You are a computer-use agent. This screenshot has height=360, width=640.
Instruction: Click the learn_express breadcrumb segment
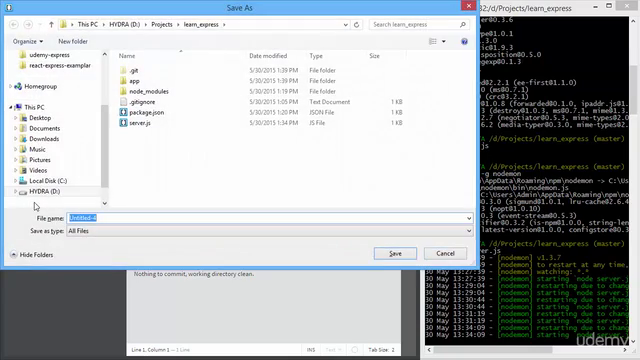[201, 24]
